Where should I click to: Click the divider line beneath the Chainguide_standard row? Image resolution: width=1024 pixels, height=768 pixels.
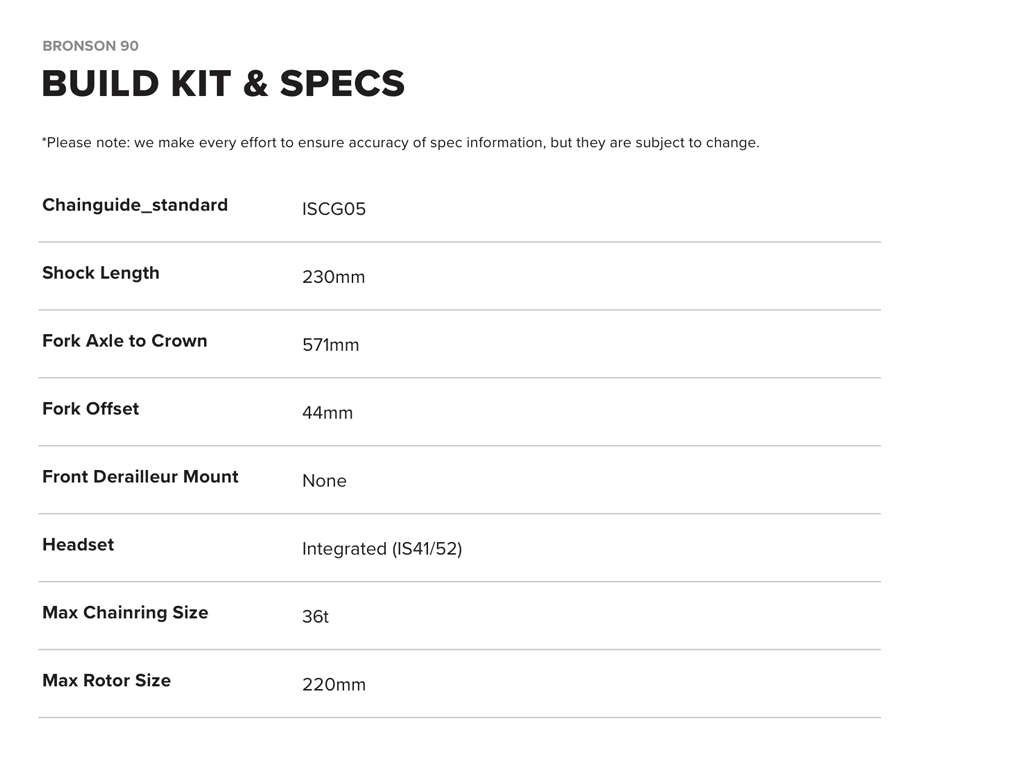point(459,242)
